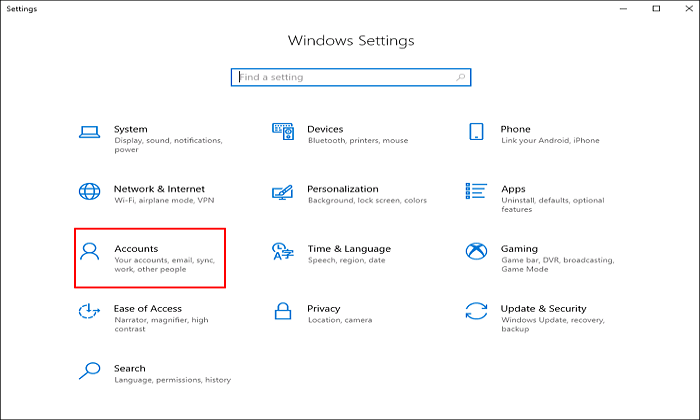Select the Privacy title
The height and width of the screenshot is (420, 700).
[324, 308]
